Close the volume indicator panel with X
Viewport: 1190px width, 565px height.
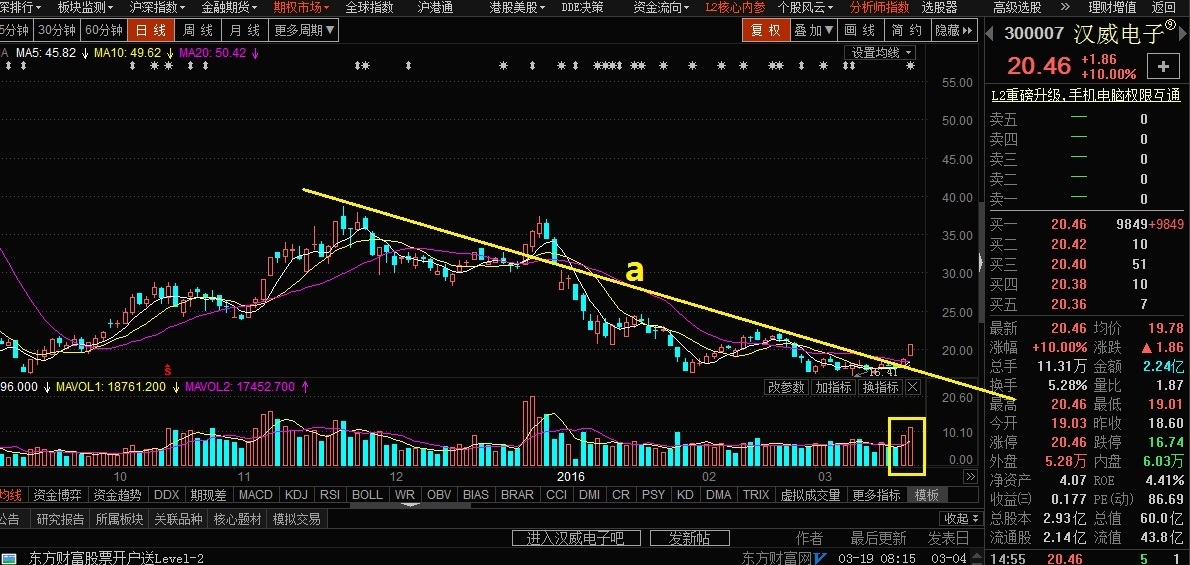point(913,387)
